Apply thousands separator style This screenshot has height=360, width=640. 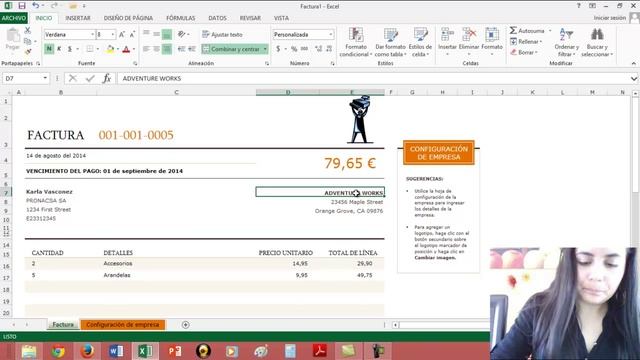click(304, 49)
